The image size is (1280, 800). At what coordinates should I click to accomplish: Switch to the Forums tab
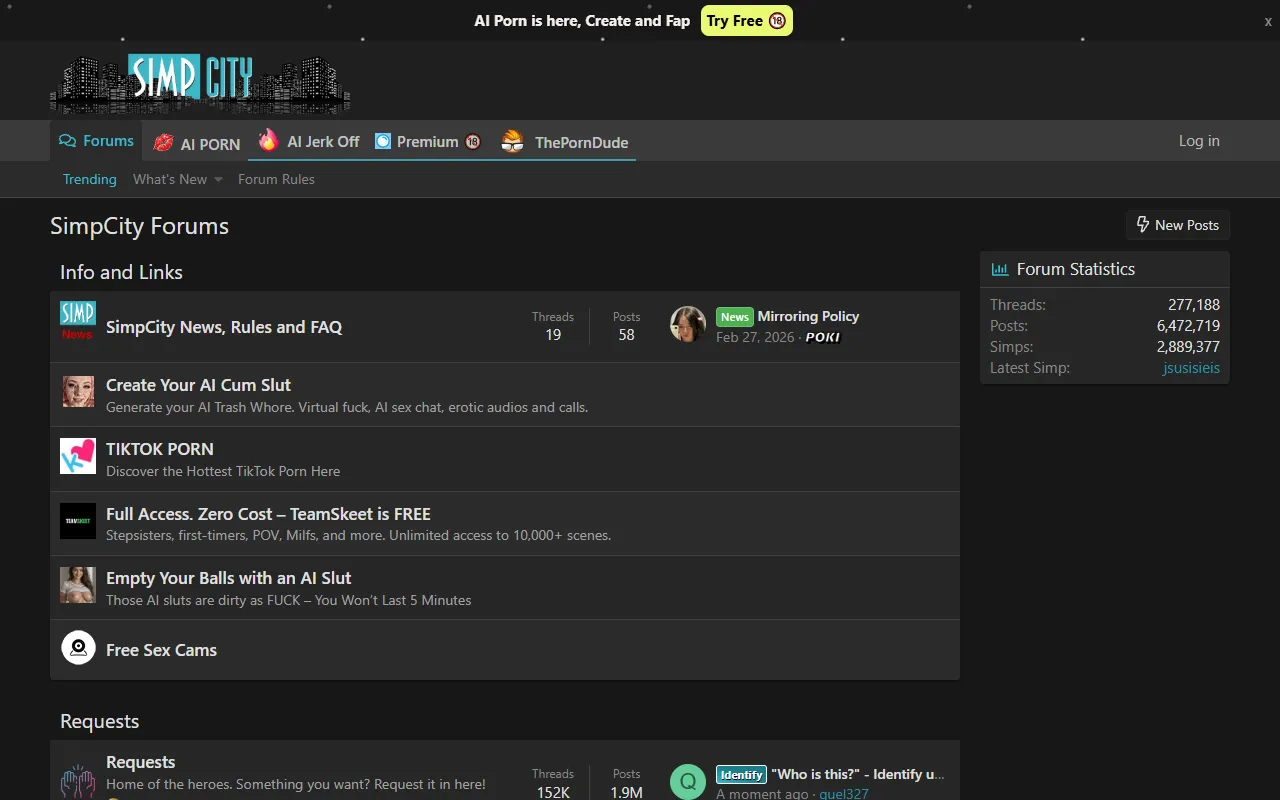point(97,141)
